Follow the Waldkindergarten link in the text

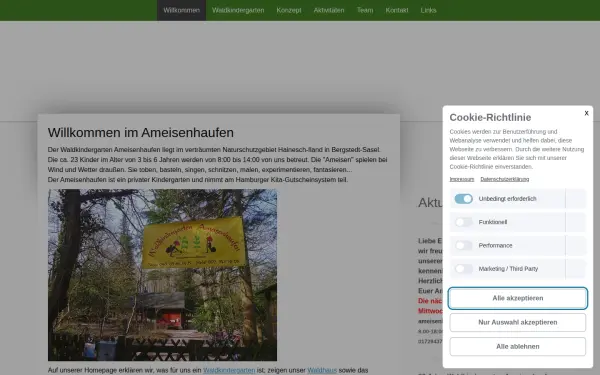click(x=229, y=370)
